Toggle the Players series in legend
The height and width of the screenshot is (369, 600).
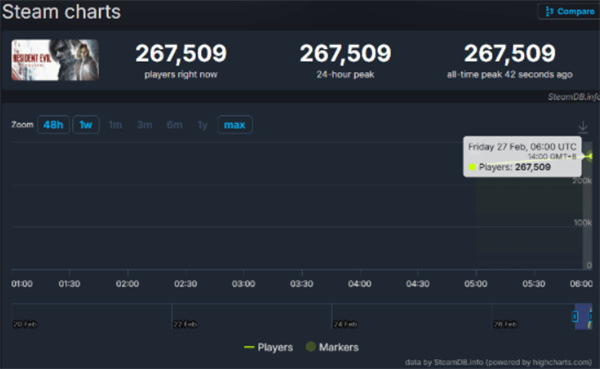point(268,347)
